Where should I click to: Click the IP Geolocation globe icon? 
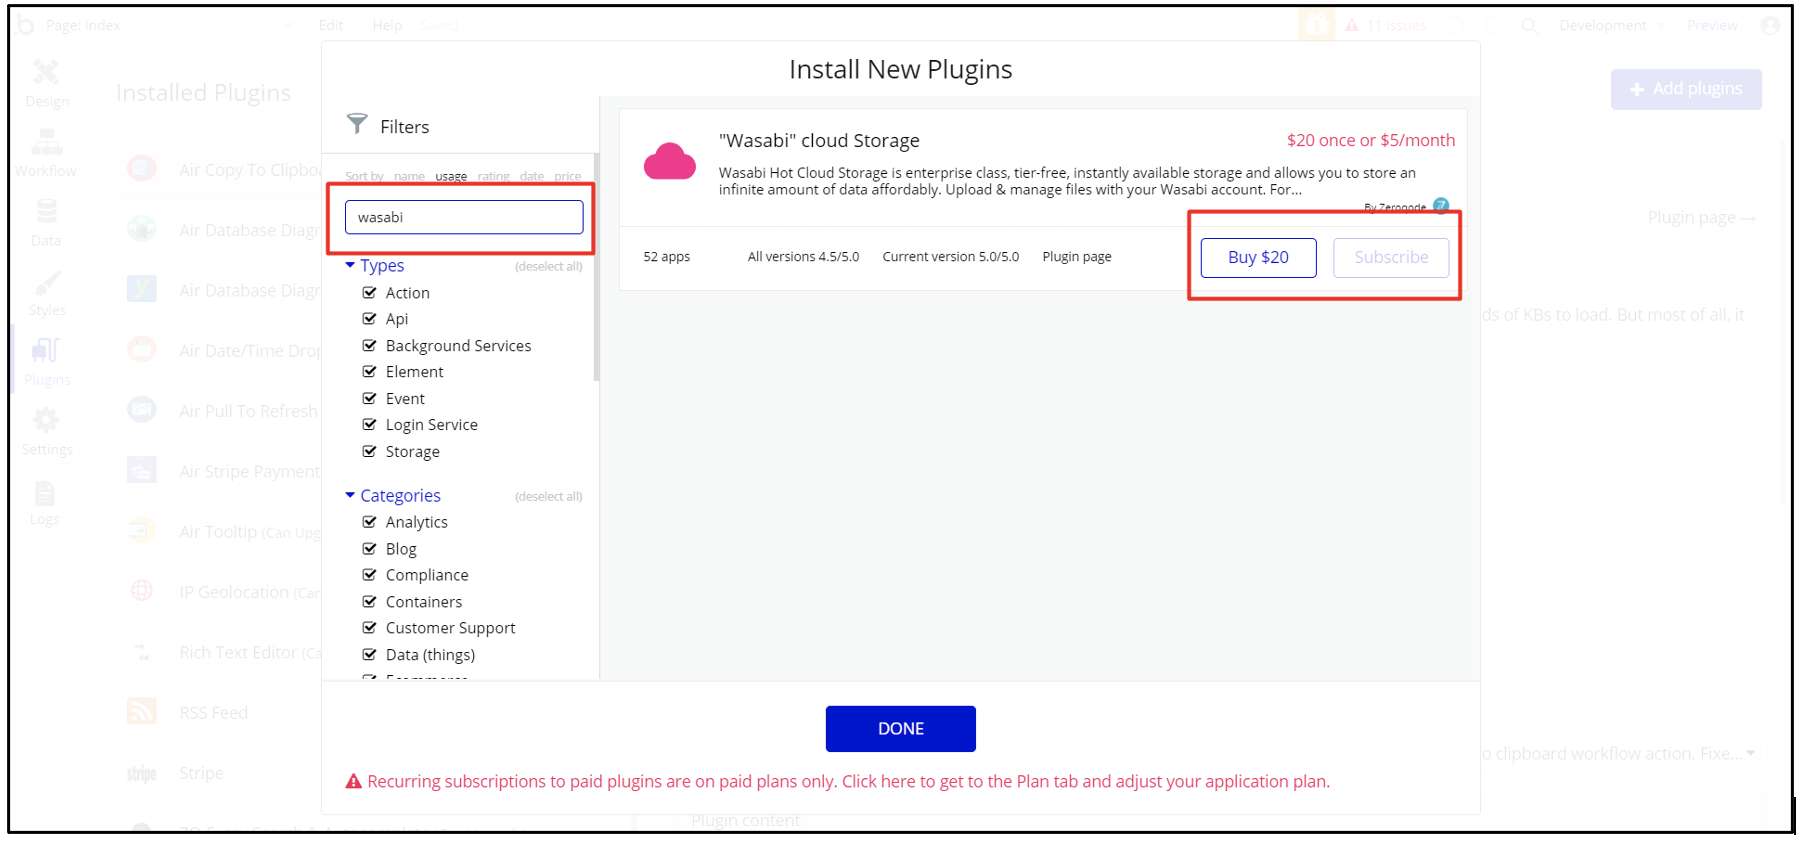point(142,590)
